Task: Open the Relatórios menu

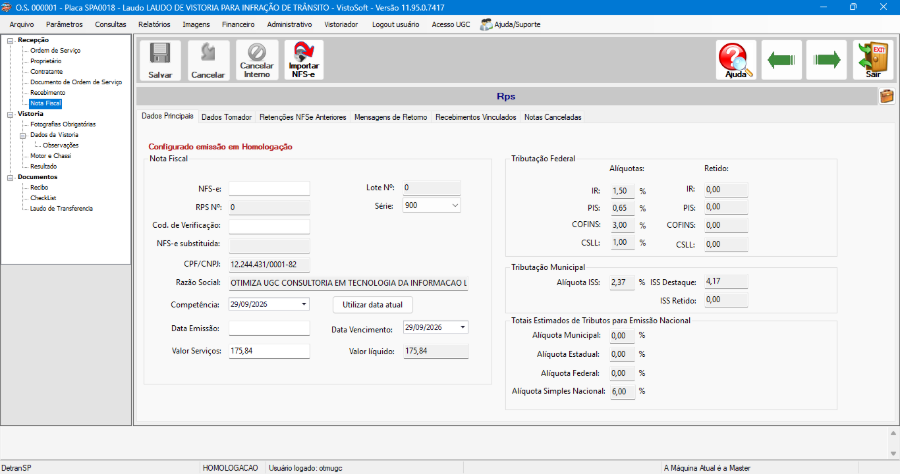Action: point(154,24)
